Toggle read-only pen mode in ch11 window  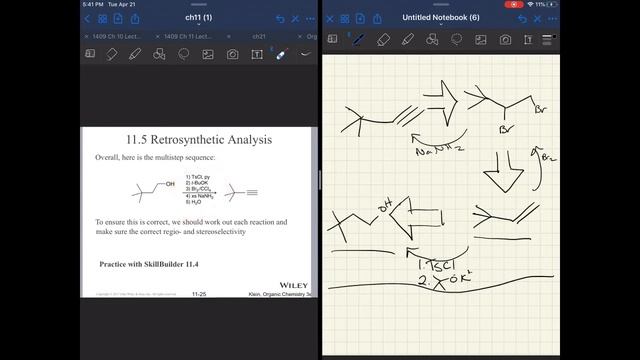pyautogui.click(x=296, y=19)
